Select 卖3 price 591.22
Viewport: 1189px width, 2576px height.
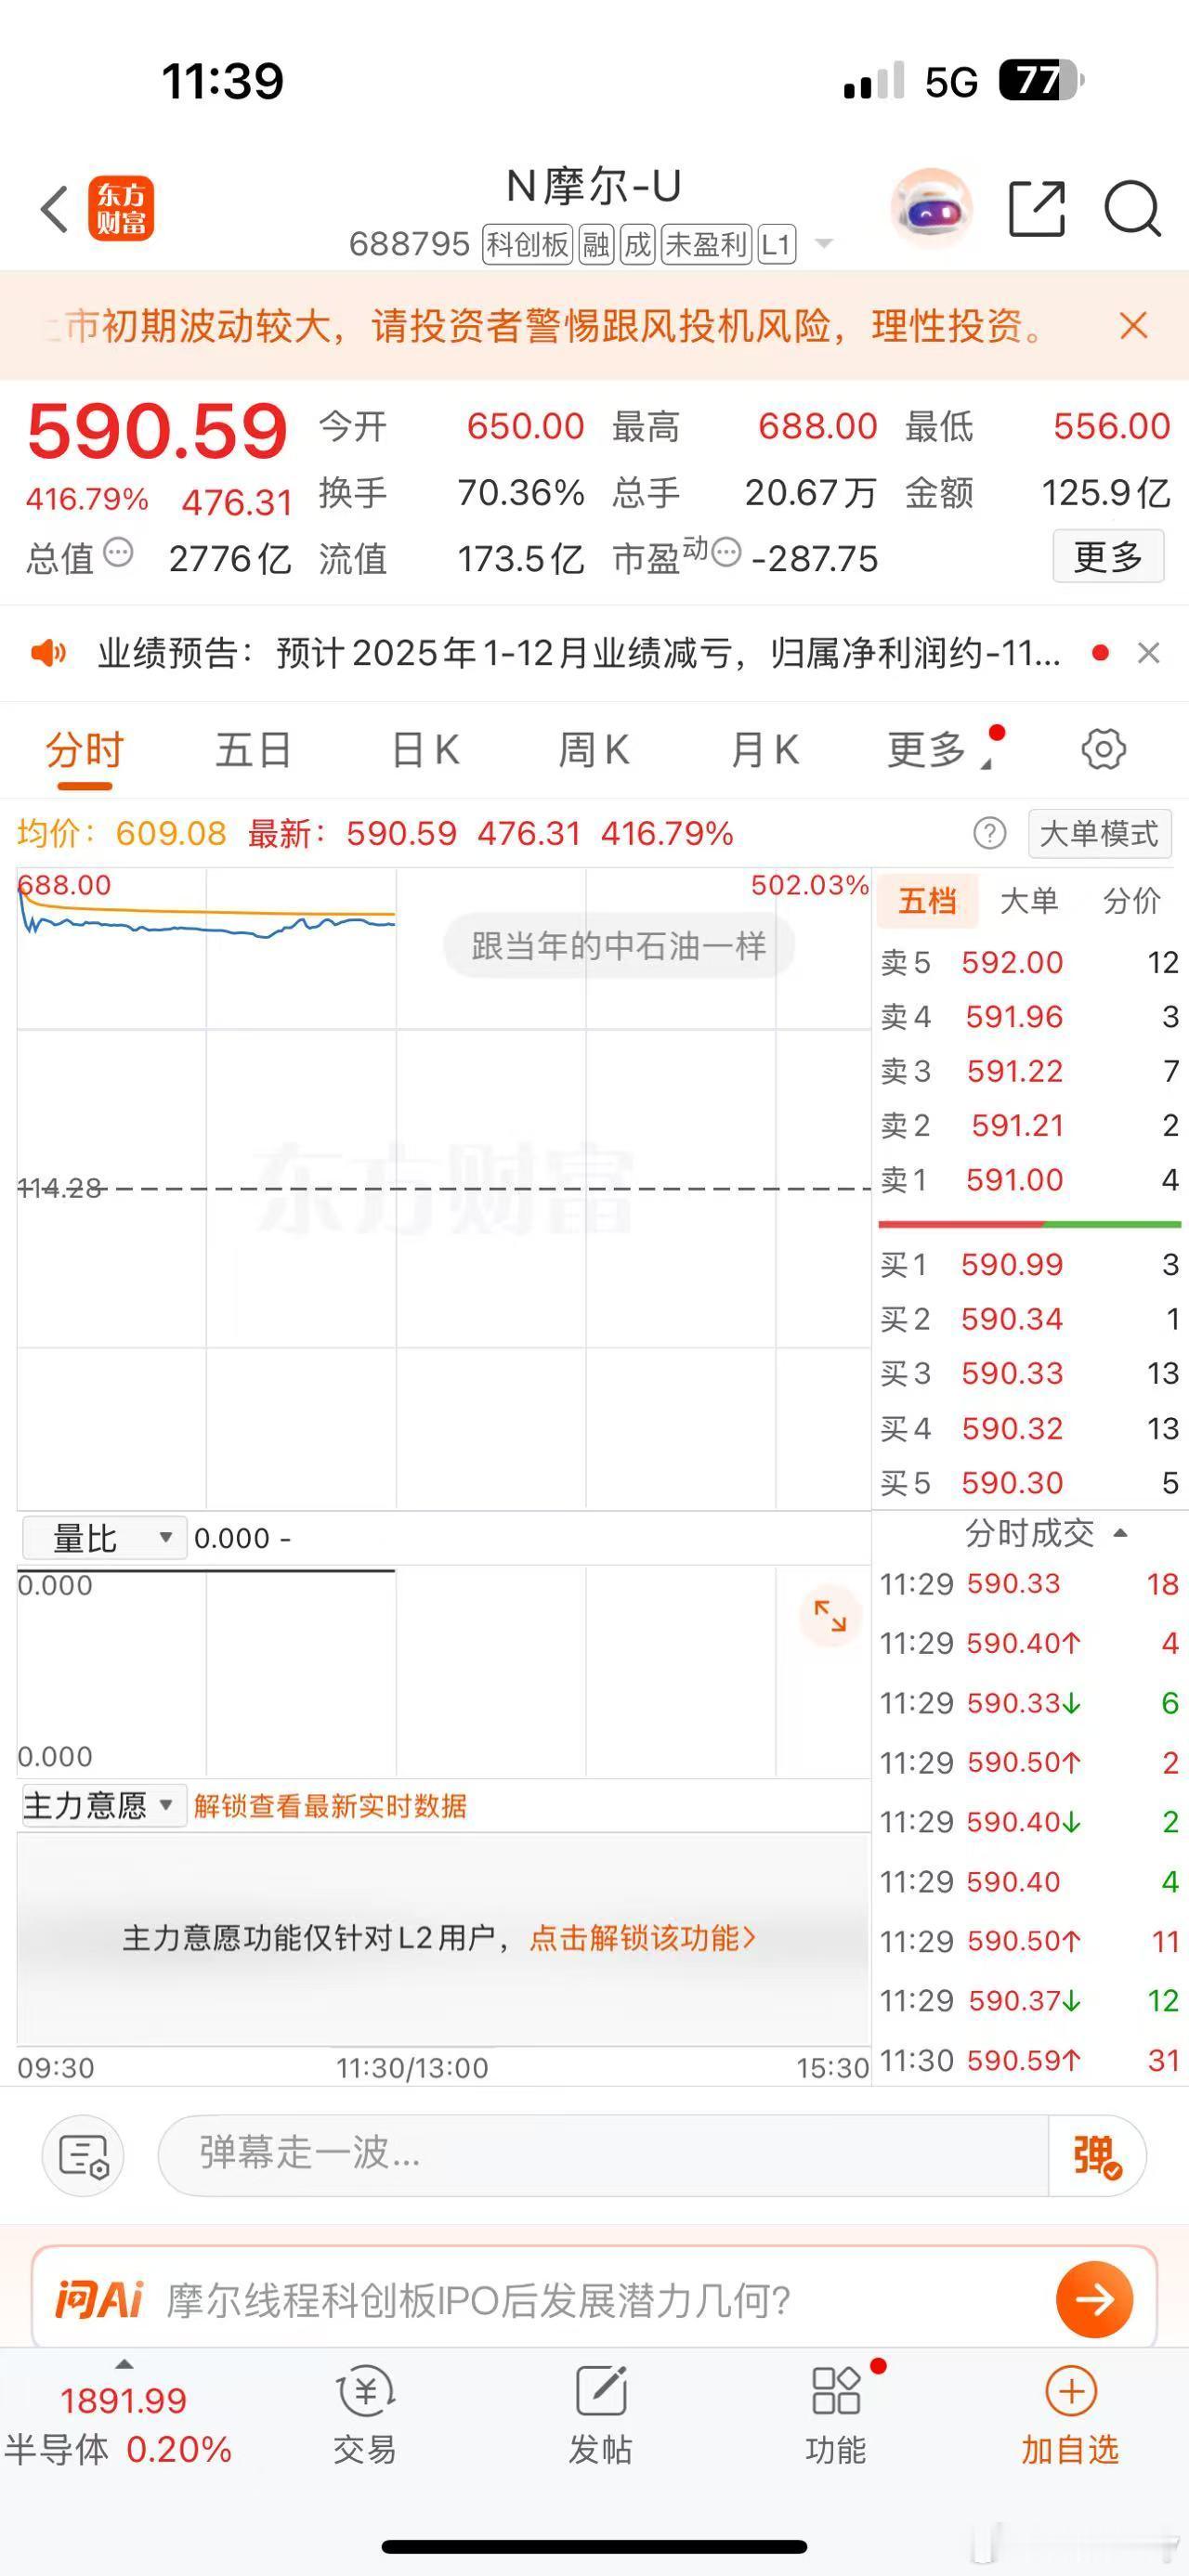1015,1071
